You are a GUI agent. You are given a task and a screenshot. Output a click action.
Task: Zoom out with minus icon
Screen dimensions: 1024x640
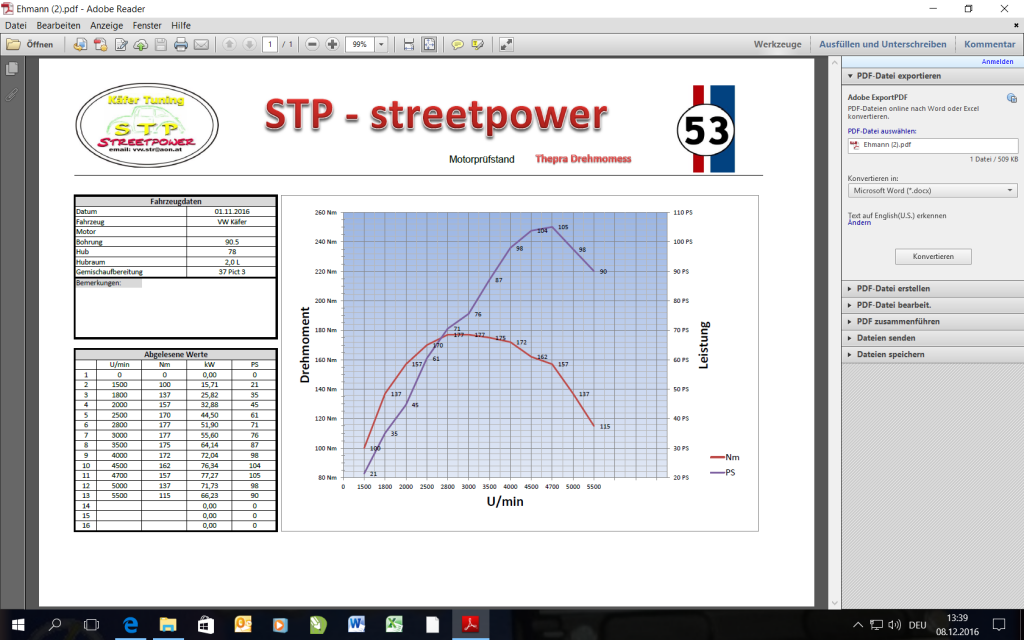tap(312, 44)
